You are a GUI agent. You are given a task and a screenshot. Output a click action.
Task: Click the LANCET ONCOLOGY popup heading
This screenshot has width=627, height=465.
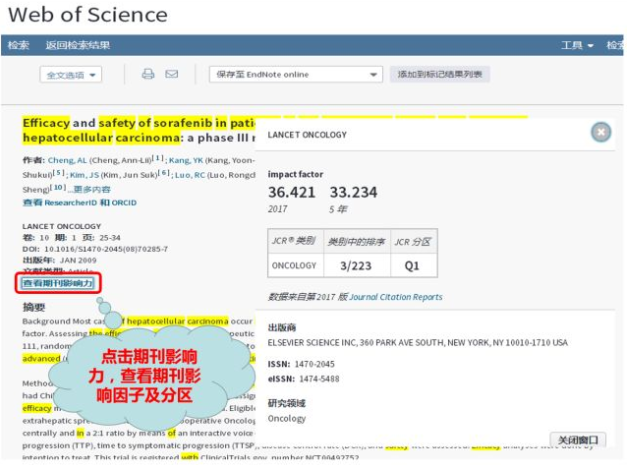point(307,135)
